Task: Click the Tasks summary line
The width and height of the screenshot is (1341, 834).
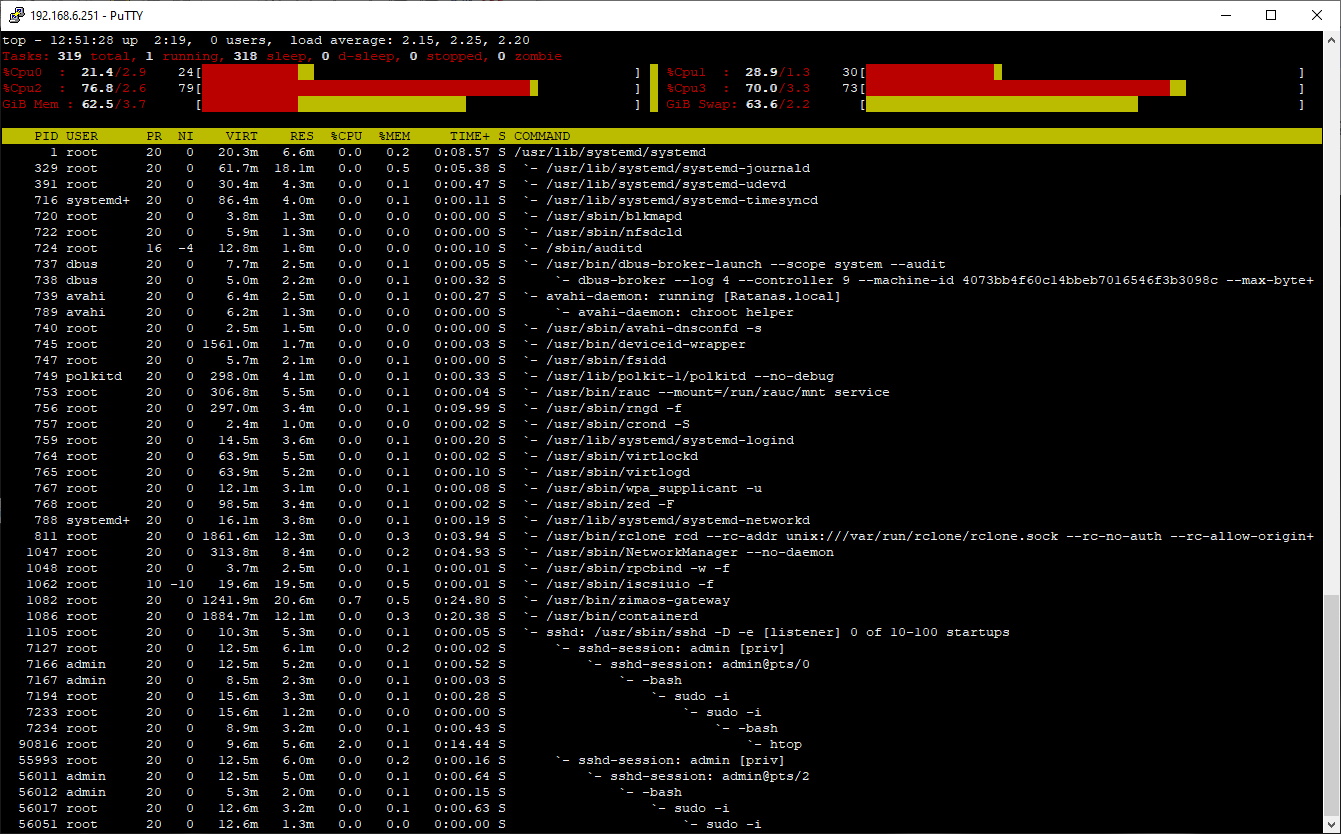Action: 282,56
